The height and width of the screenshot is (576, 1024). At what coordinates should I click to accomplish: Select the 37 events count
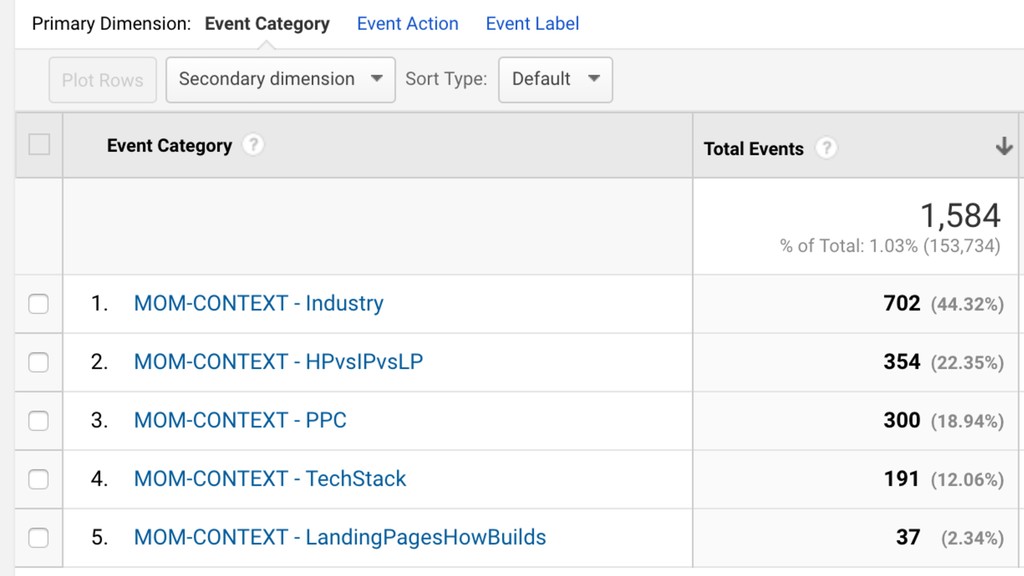[908, 537]
